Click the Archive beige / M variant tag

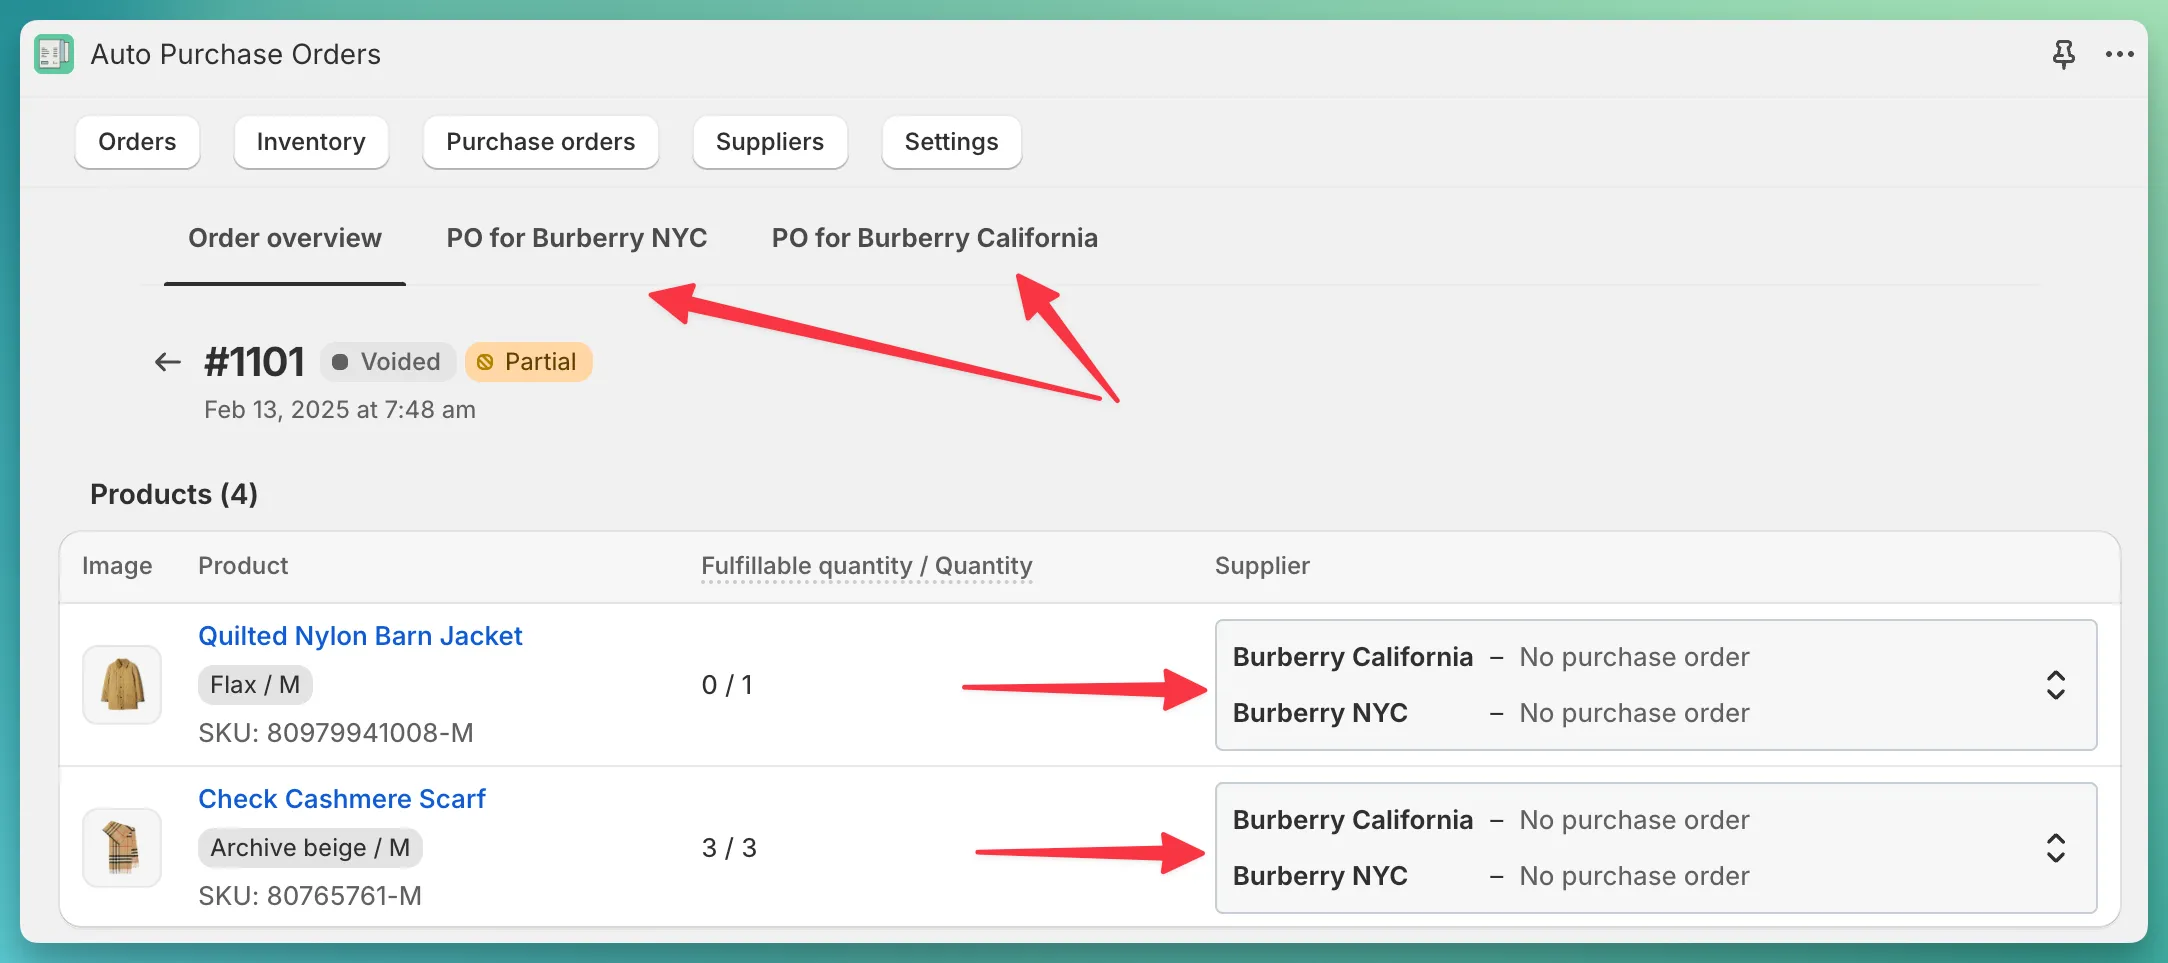310,848
